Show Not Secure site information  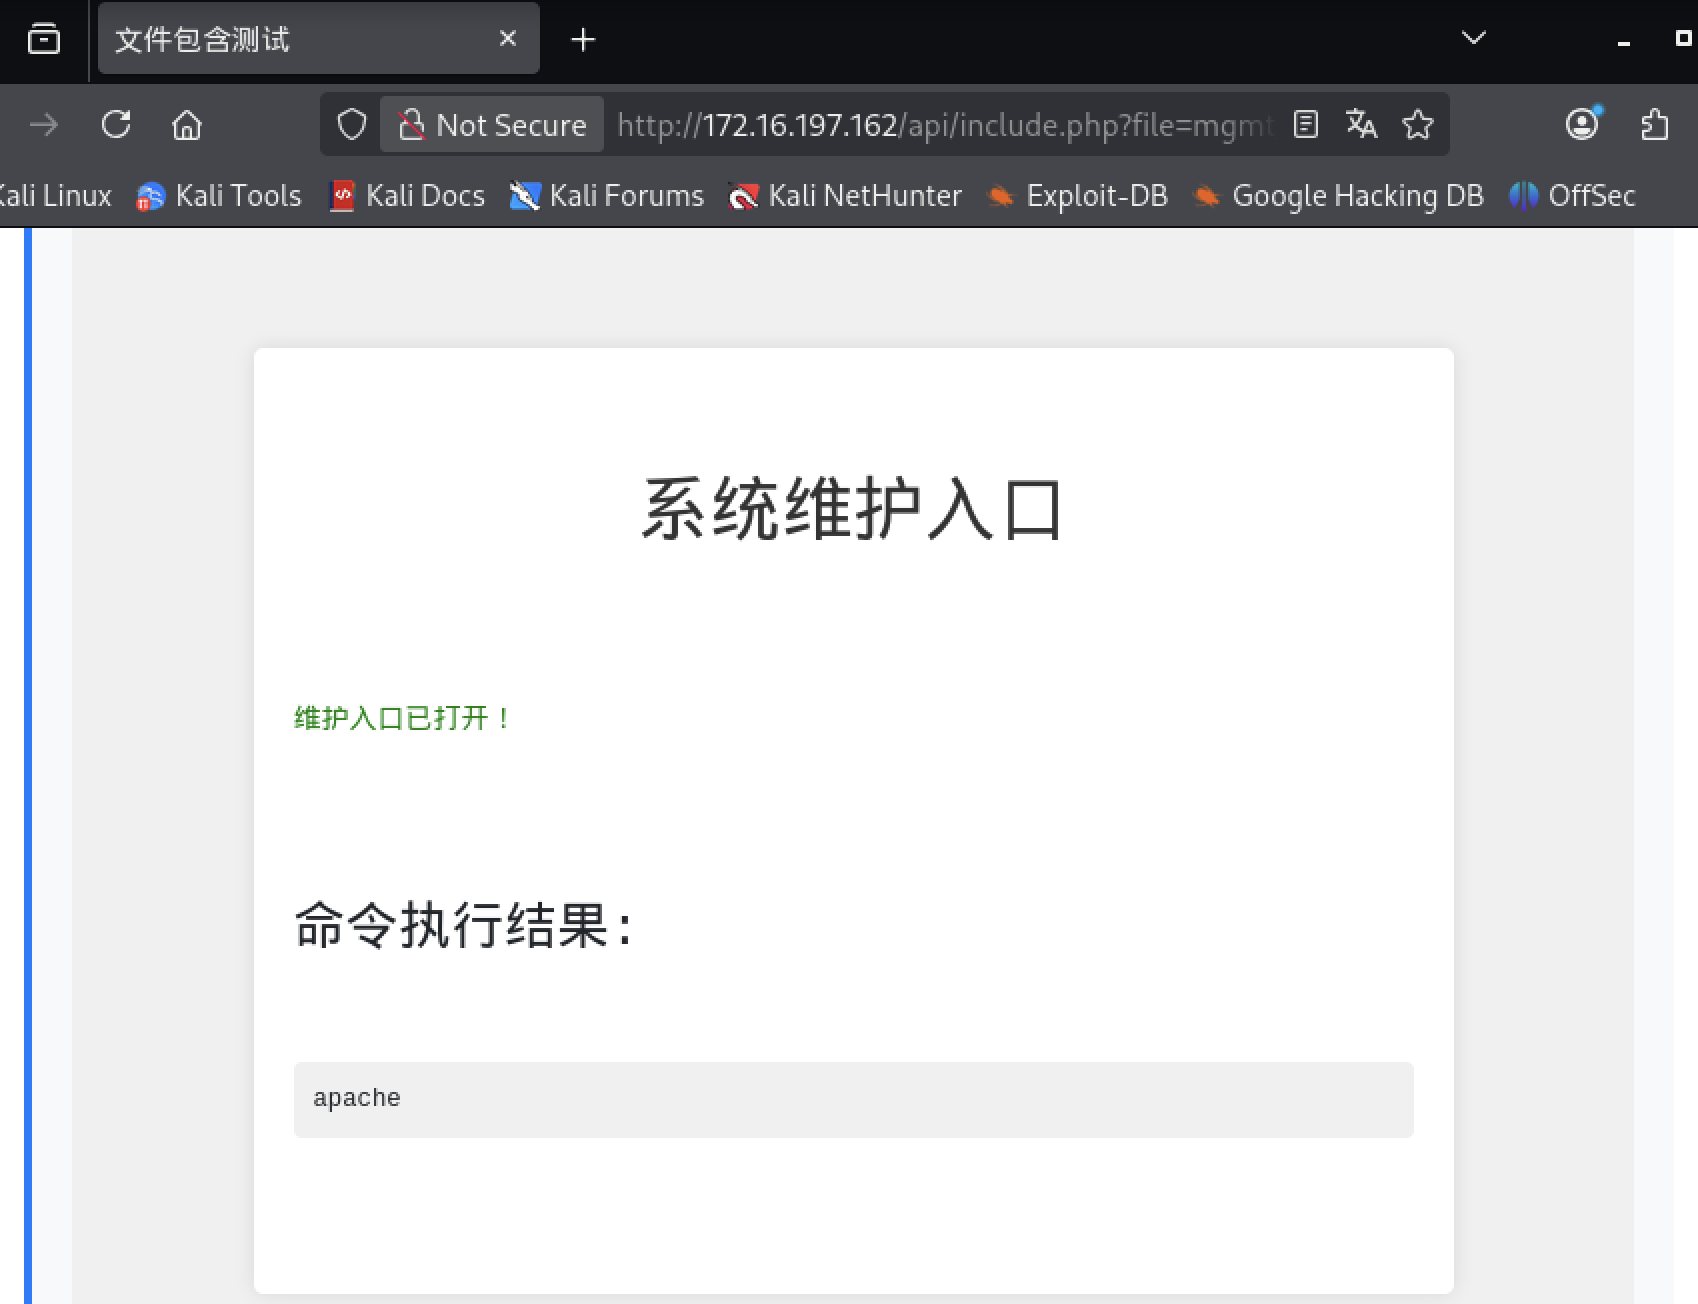(x=492, y=125)
